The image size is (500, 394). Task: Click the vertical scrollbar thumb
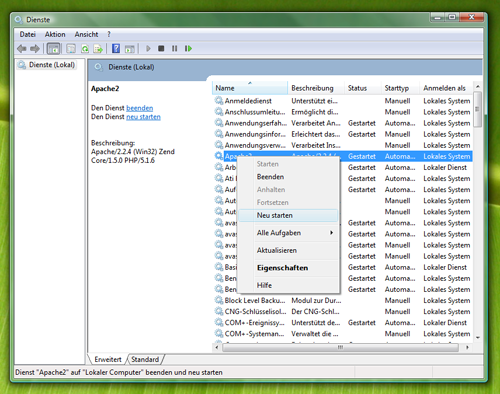478,109
